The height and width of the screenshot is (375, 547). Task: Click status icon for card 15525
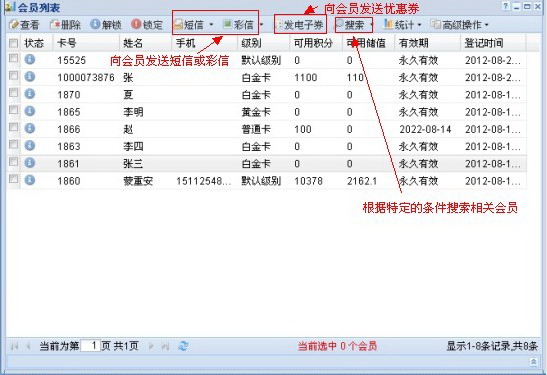click(30, 59)
